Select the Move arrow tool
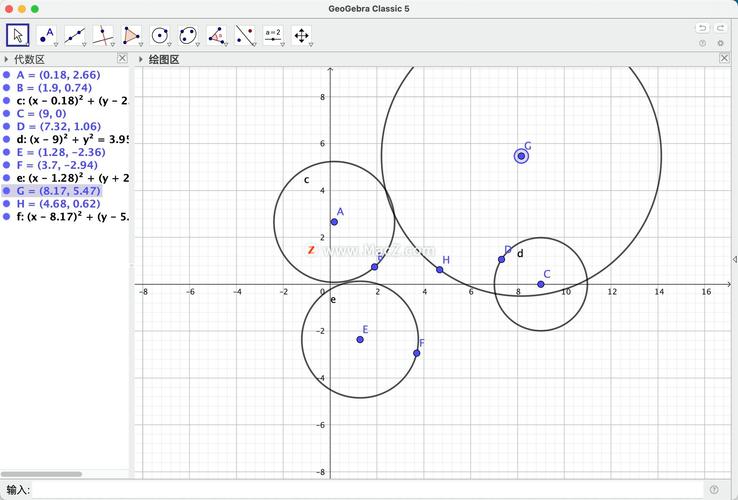 (x=18, y=35)
